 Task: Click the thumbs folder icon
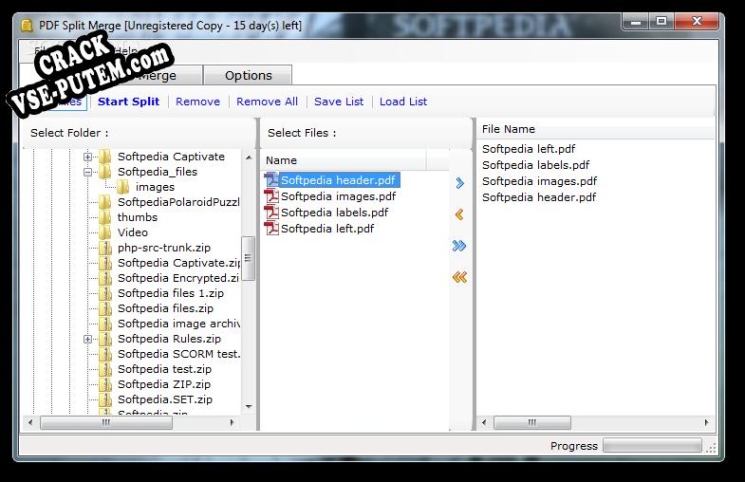point(105,217)
